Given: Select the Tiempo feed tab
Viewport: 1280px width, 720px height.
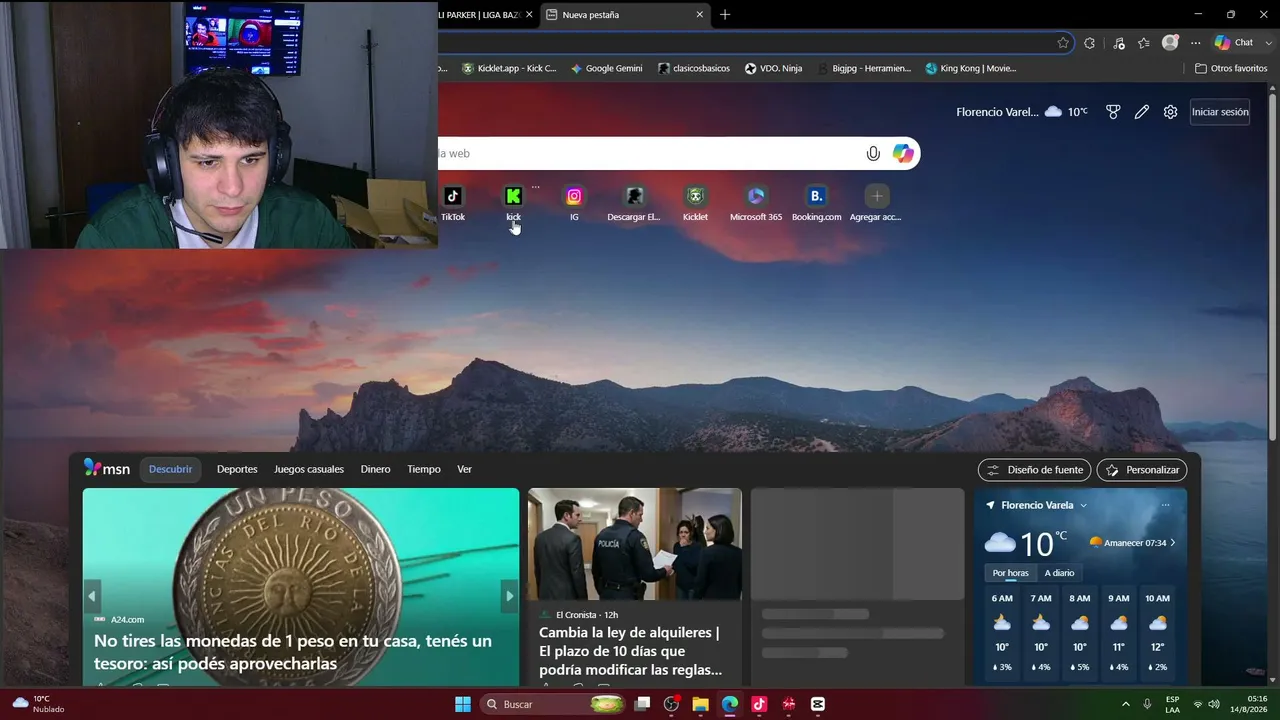Looking at the screenshot, I should tap(424, 469).
